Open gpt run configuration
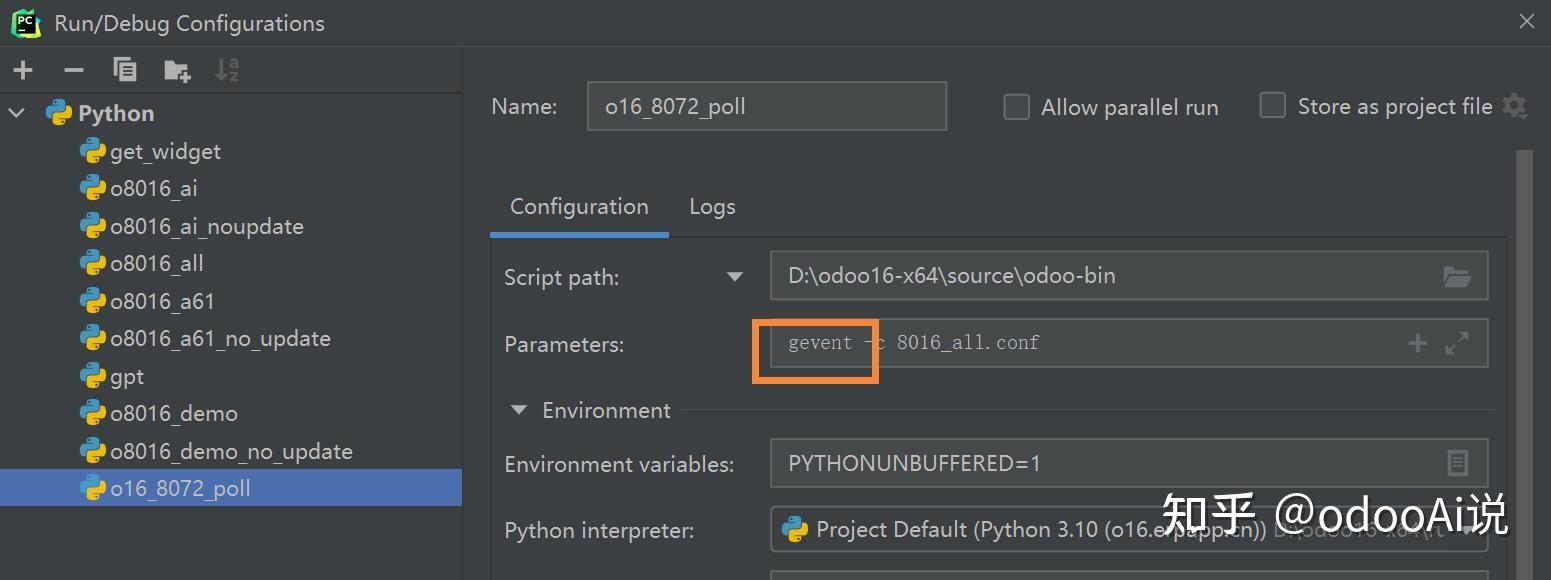 [x=127, y=376]
